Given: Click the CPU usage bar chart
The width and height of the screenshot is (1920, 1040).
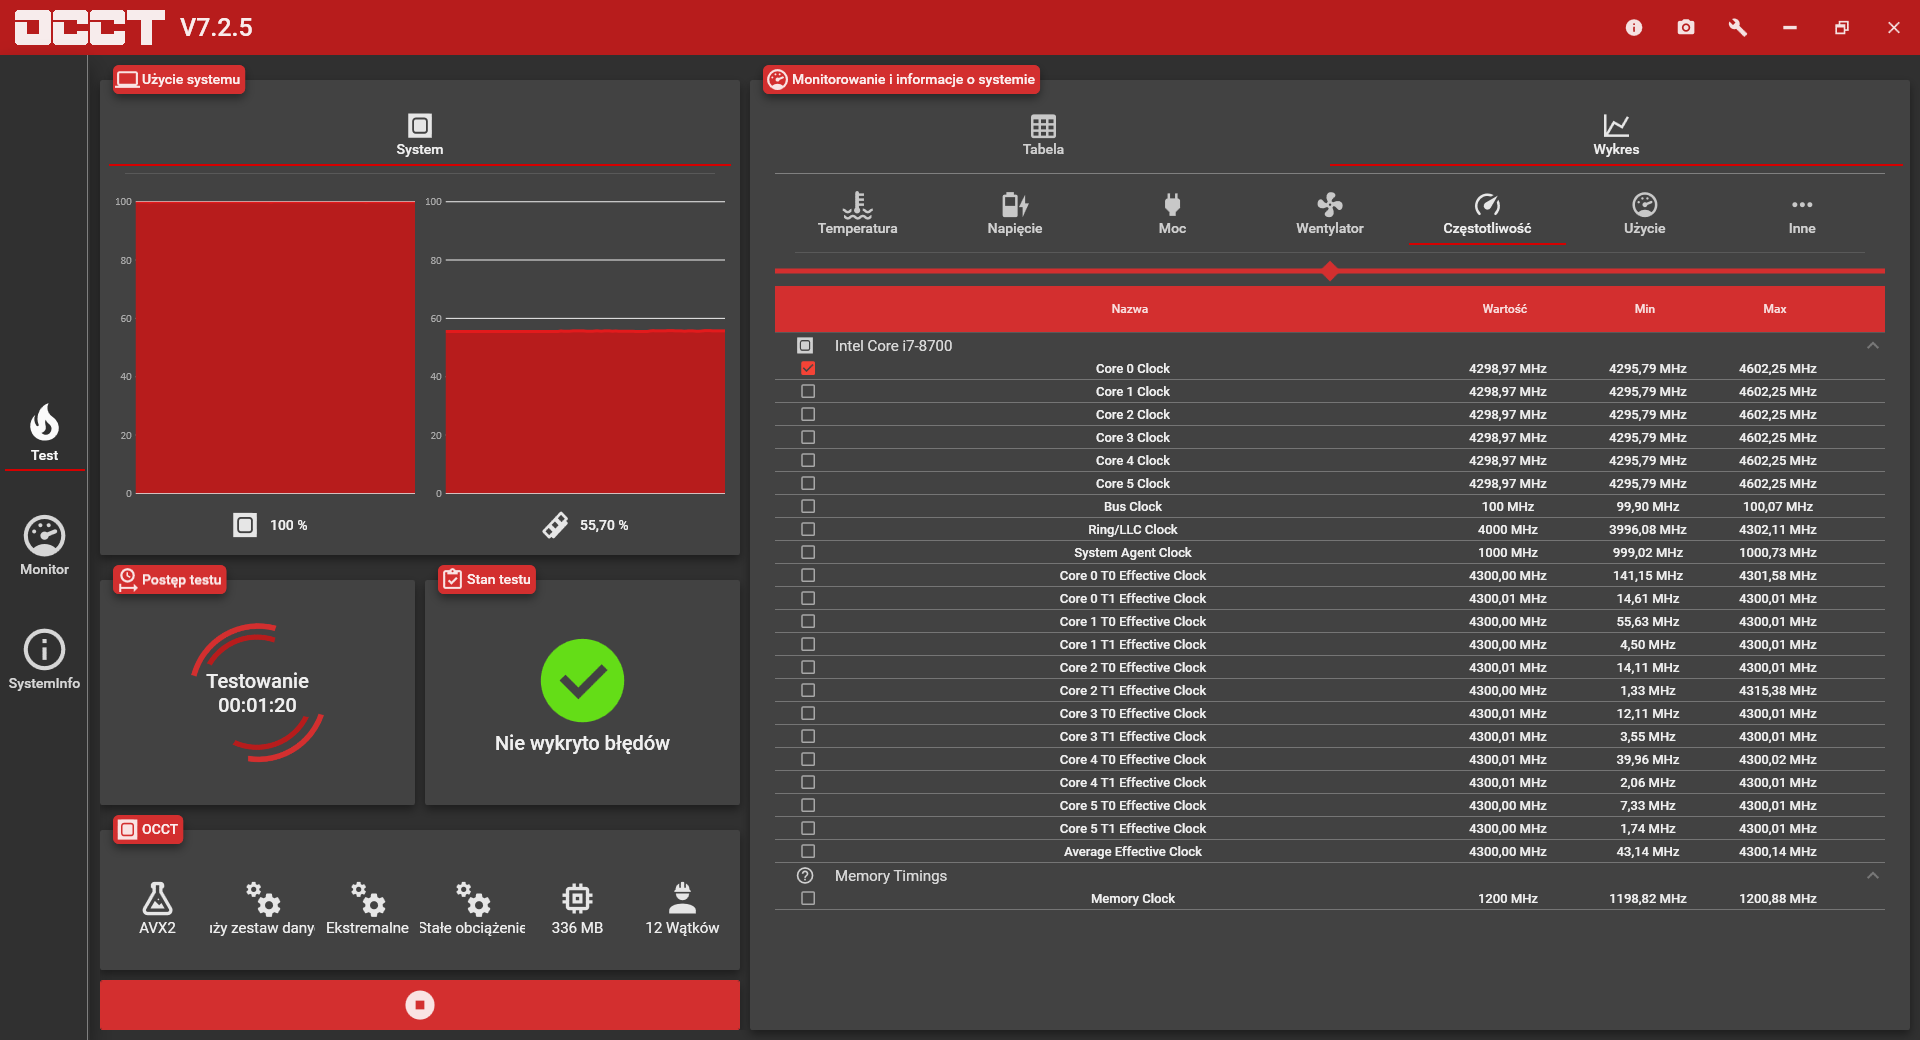Looking at the screenshot, I should tap(275, 347).
